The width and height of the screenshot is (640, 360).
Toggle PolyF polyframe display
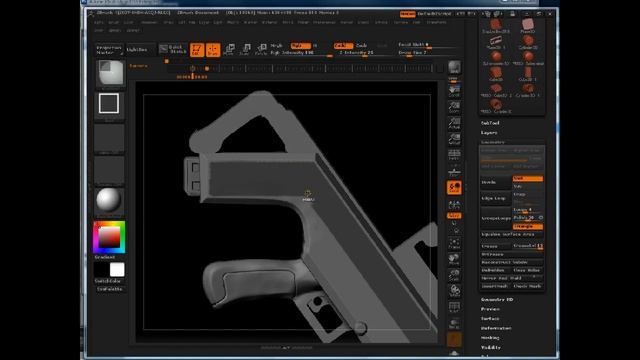pyautogui.click(x=454, y=307)
